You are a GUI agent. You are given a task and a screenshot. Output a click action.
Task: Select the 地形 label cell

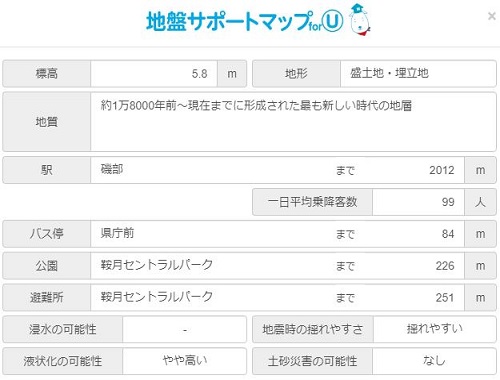pyautogui.click(x=296, y=74)
